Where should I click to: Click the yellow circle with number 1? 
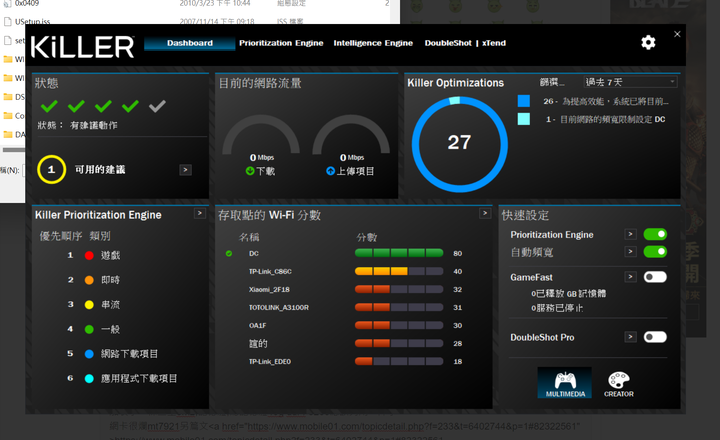point(51,169)
